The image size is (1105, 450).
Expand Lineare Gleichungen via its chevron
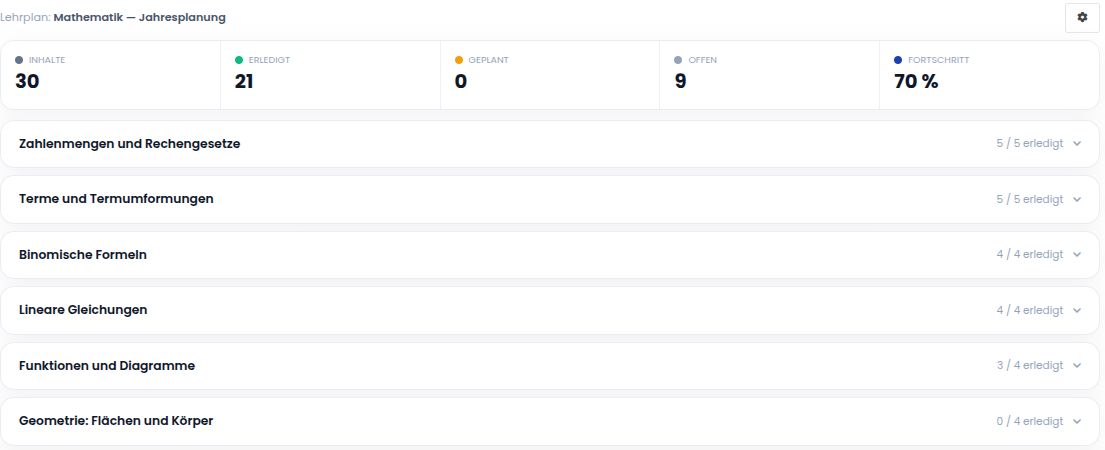[1077, 310]
